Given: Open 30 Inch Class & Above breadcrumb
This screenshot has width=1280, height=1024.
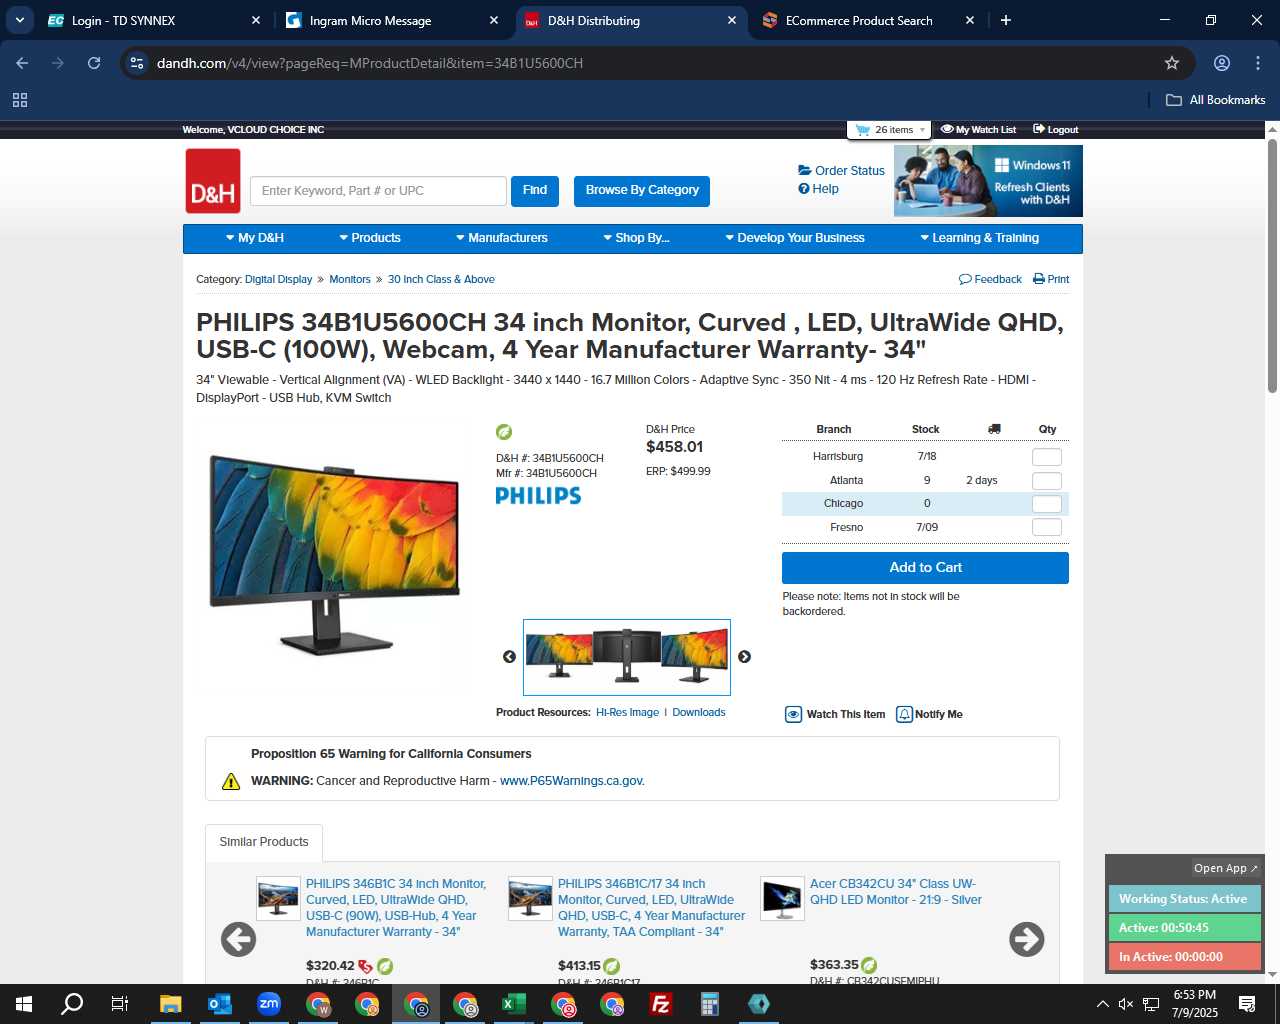Looking at the screenshot, I should coord(441,280).
